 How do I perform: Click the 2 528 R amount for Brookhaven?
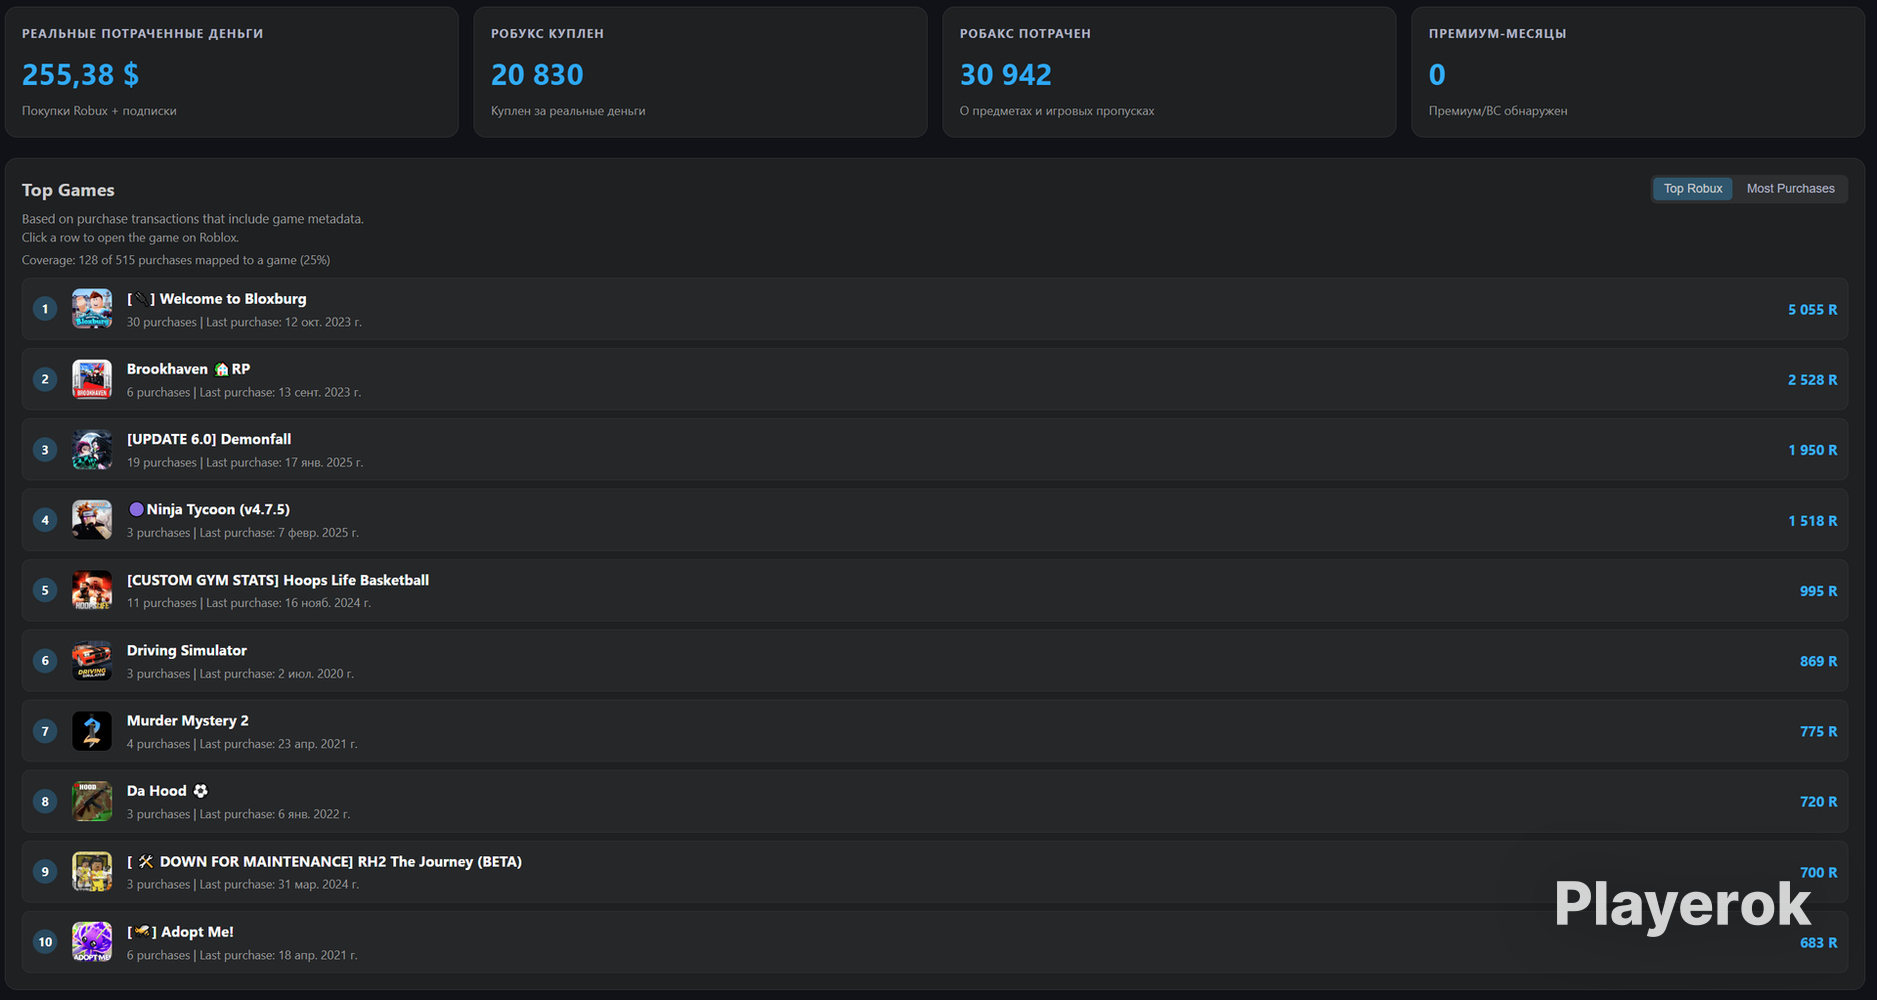pos(1812,380)
